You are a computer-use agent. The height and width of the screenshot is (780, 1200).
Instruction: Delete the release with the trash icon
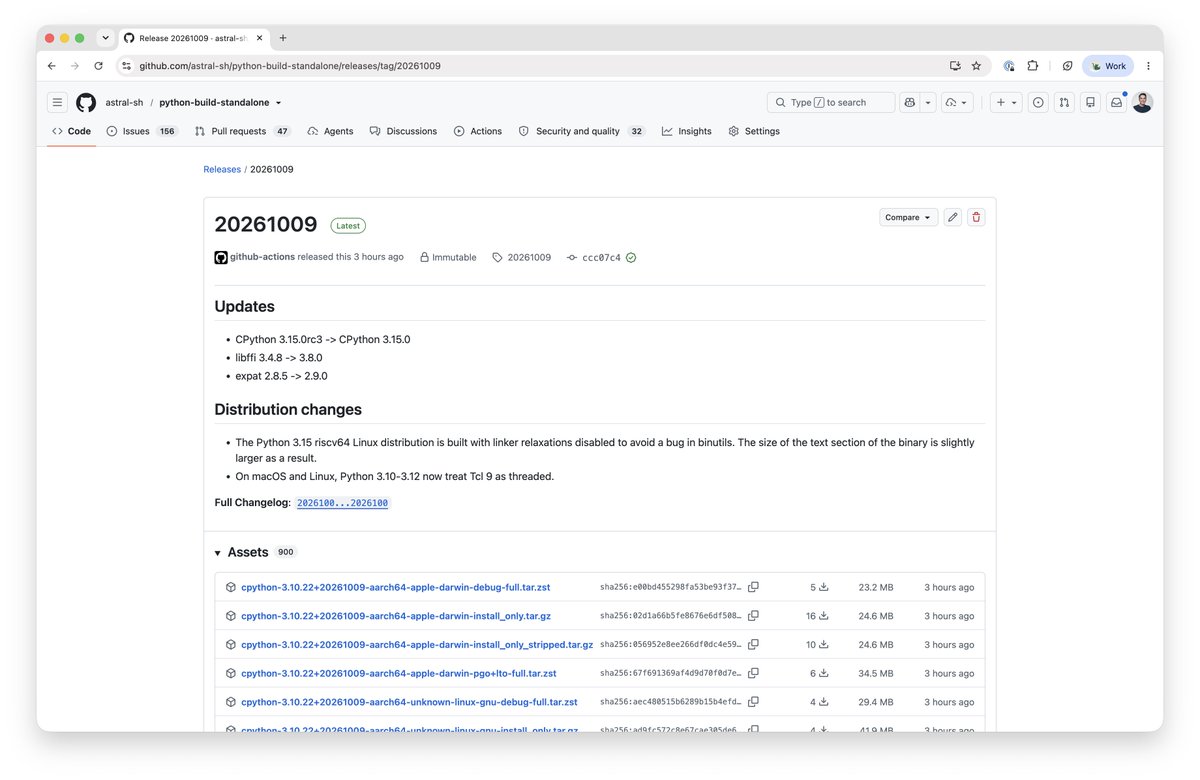[x=976, y=217]
